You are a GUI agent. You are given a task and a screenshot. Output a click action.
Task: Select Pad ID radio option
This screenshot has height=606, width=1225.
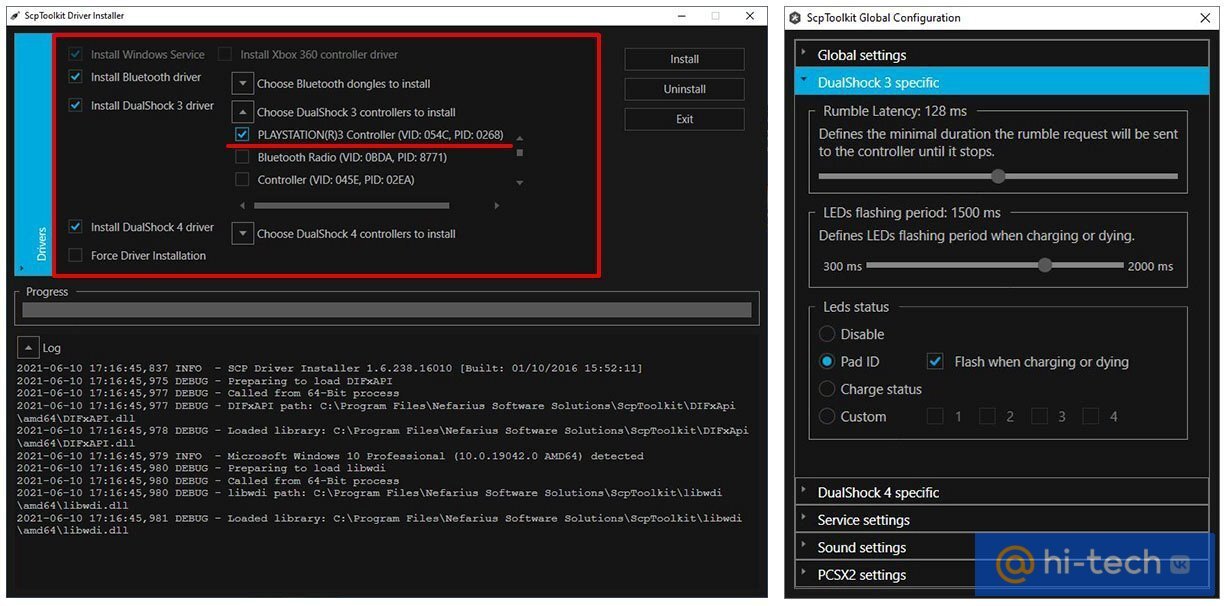click(x=827, y=361)
